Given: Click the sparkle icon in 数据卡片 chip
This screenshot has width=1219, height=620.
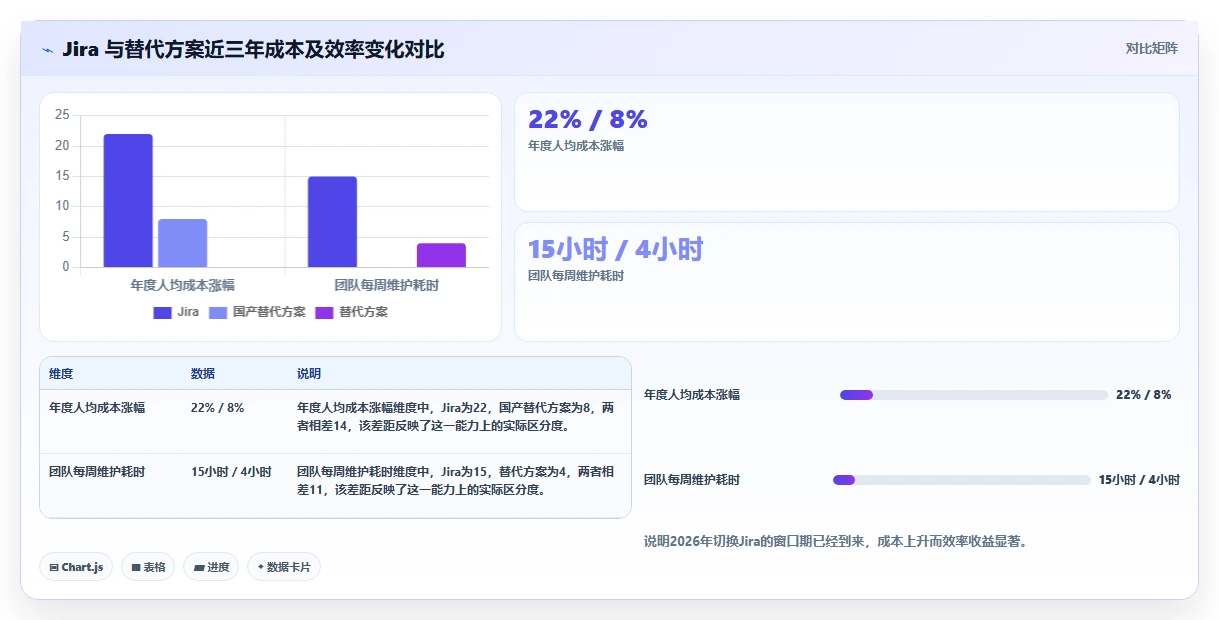Looking at the screenshot, I should 261,567.
